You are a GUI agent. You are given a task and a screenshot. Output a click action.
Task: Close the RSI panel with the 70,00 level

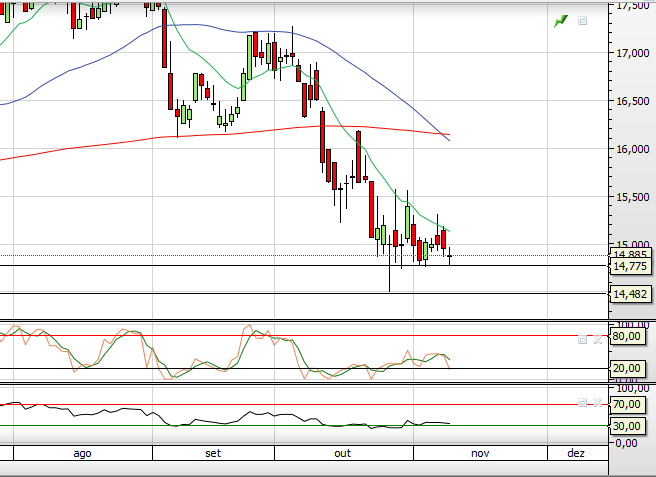[x=597, y=403]
